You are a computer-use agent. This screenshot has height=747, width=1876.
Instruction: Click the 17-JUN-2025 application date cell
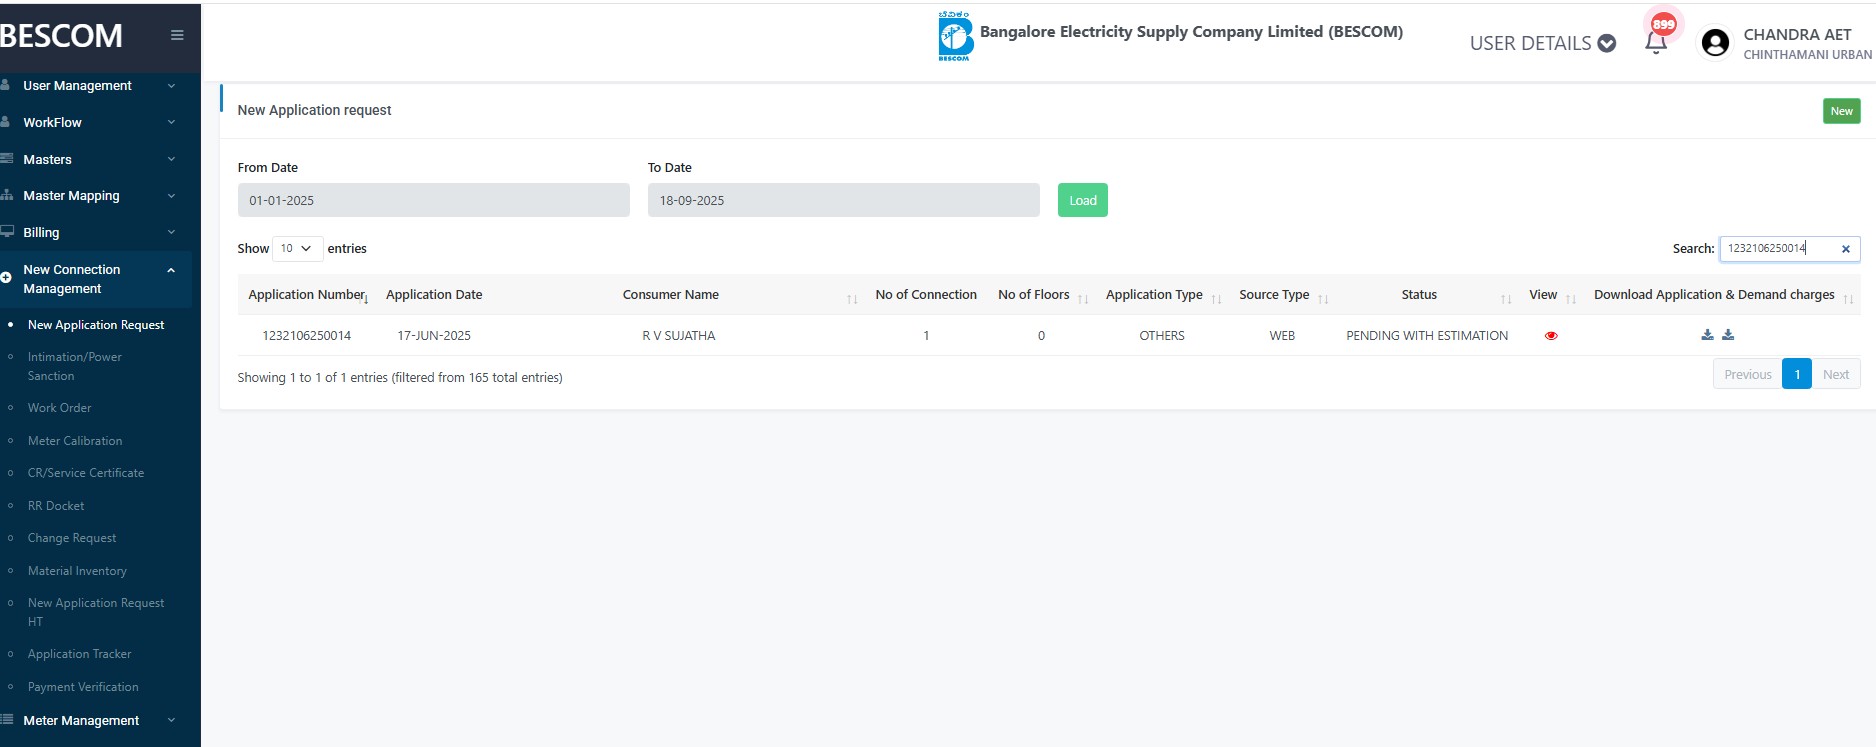pyautogui.click(x=434, y=336)
